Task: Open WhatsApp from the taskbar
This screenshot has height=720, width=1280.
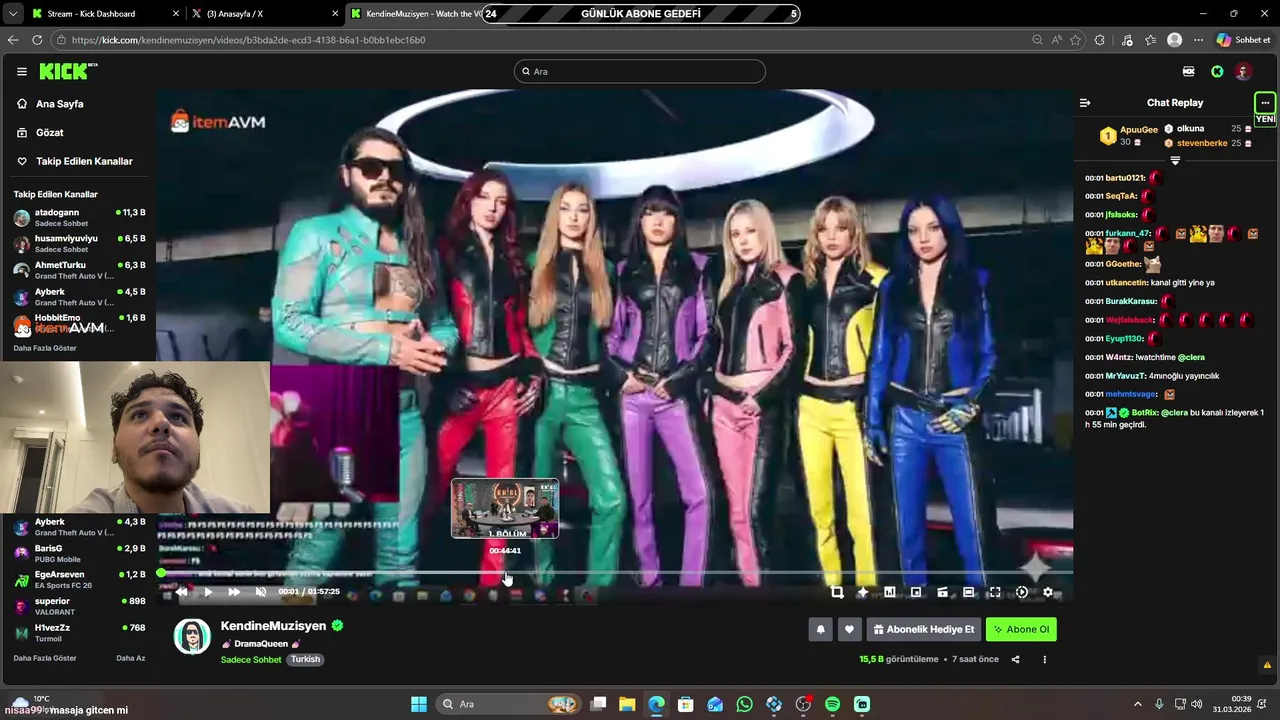Action: point(744,704)
